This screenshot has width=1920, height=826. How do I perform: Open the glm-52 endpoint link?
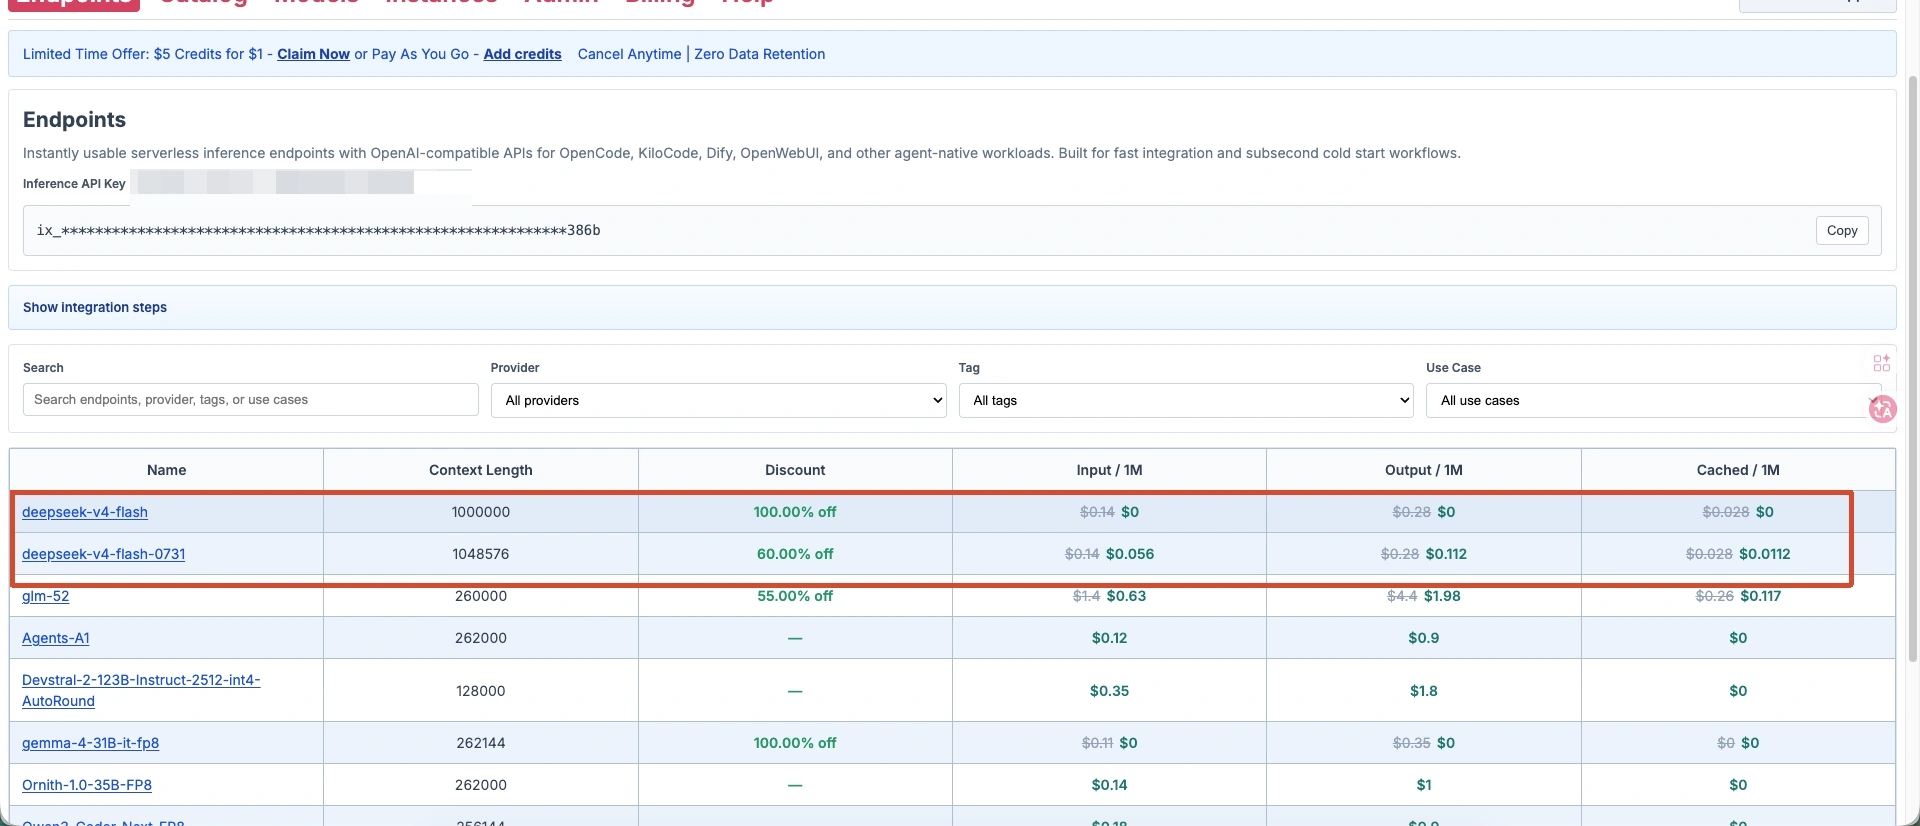point(46,596)
